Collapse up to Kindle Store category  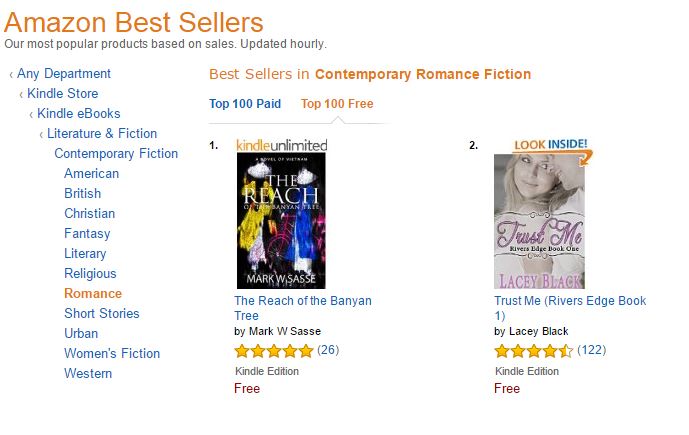[64, 94]
